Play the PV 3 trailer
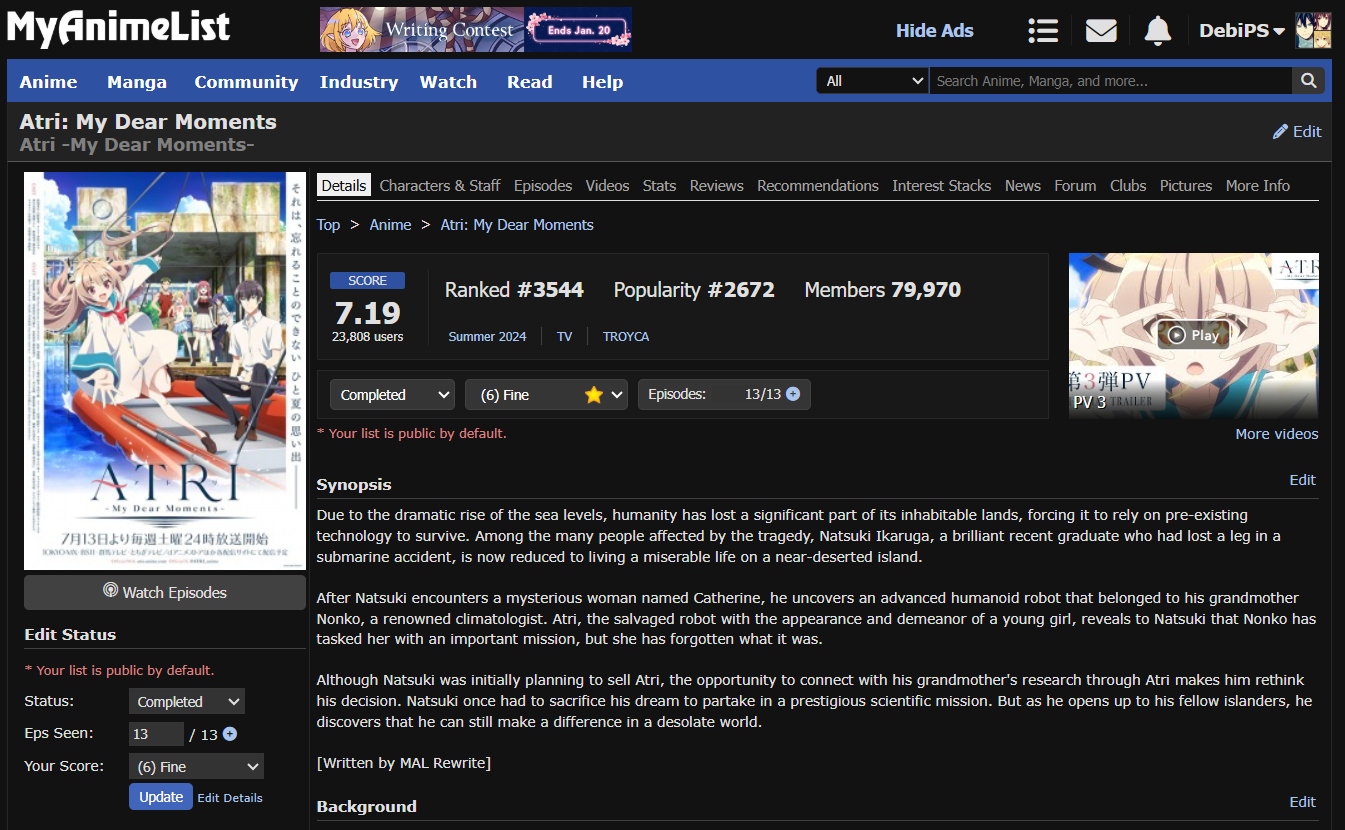The width and height of the screenshot is (1345, 830). [x=1193, y=335]
